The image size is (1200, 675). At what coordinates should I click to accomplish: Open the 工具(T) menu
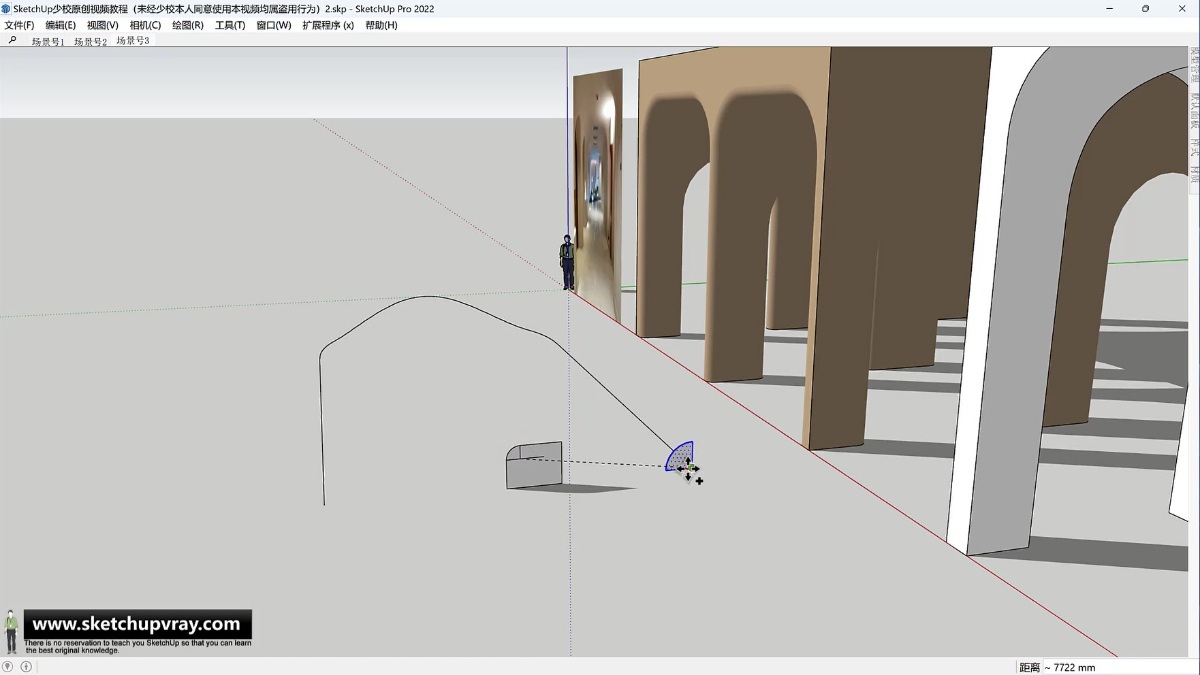[x=230, y=25]
